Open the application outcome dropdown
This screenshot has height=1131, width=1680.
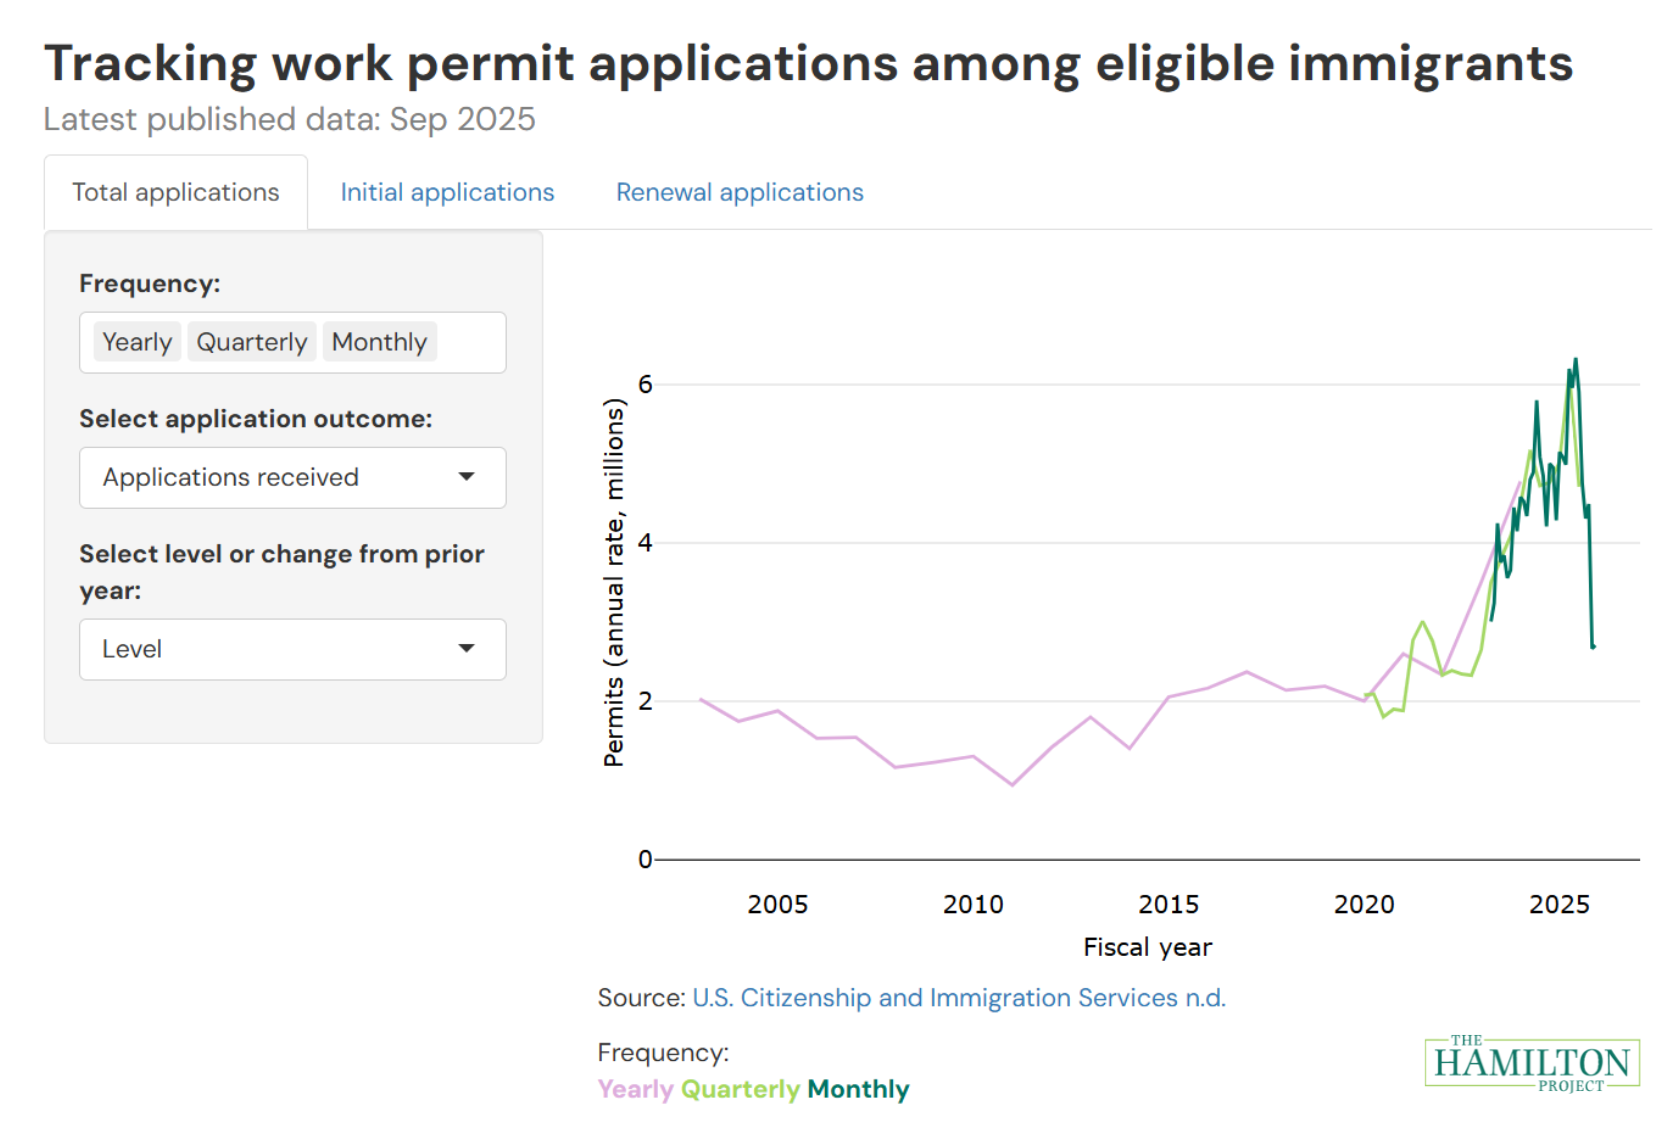tap(292, 477)
